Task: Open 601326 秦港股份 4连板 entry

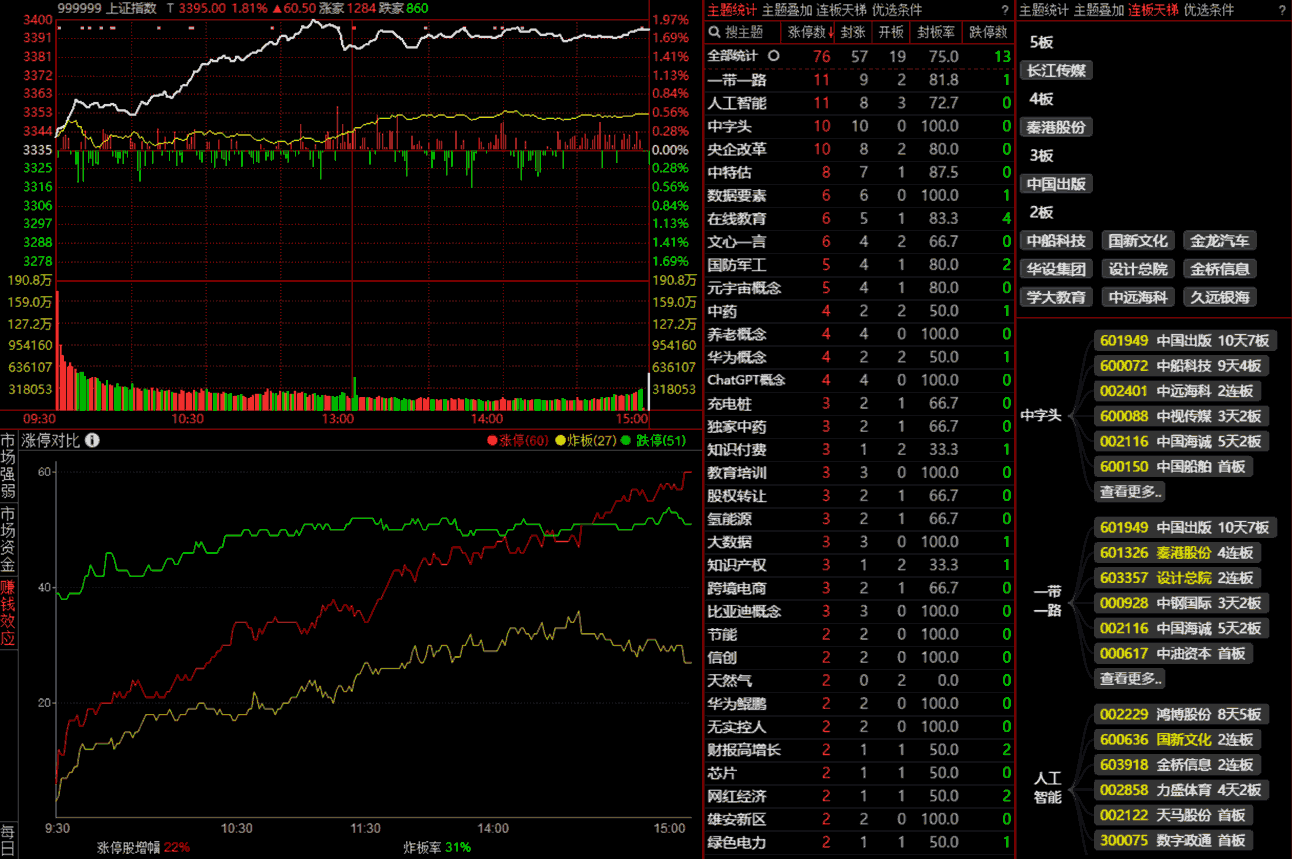Action: pyautogui.click(x=1178, y=553)
